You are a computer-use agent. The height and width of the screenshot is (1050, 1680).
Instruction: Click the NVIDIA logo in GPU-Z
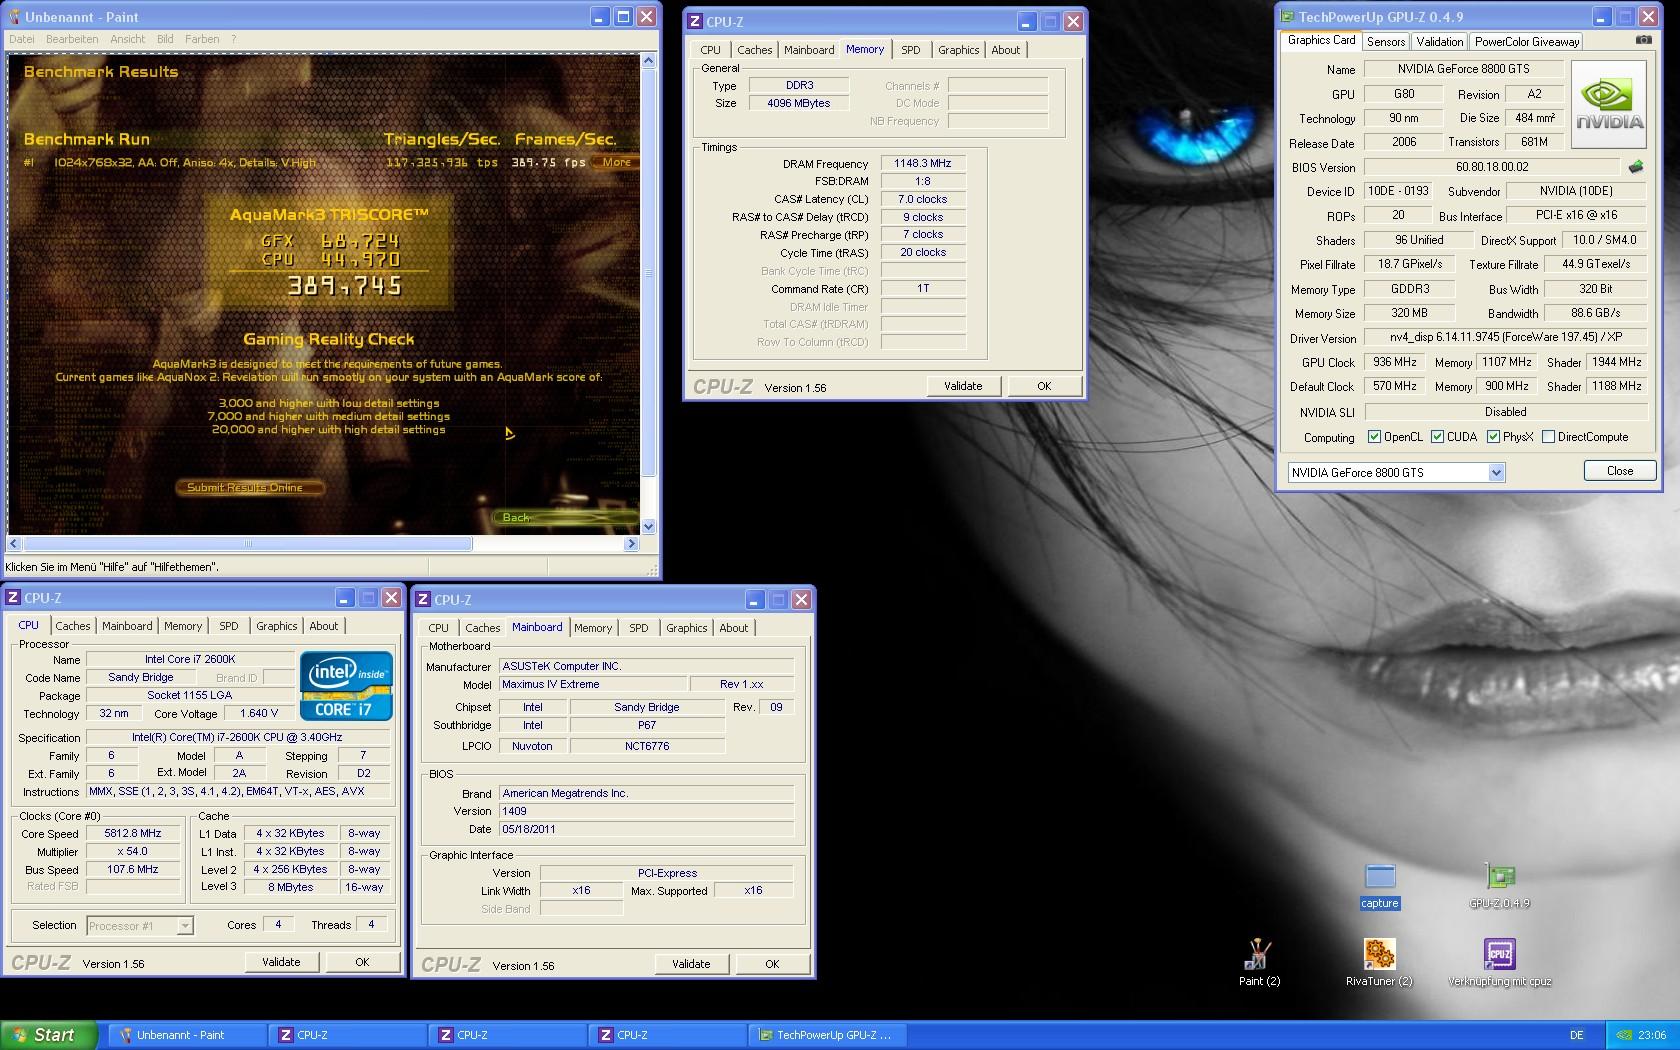[1609, 105]
